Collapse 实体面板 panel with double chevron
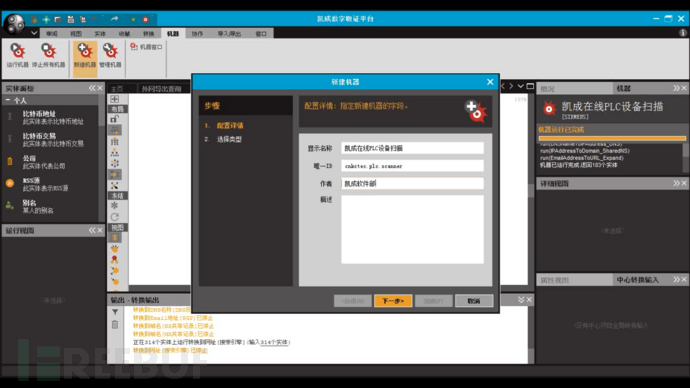The image size is (690, 388). [x=92, y=88]
